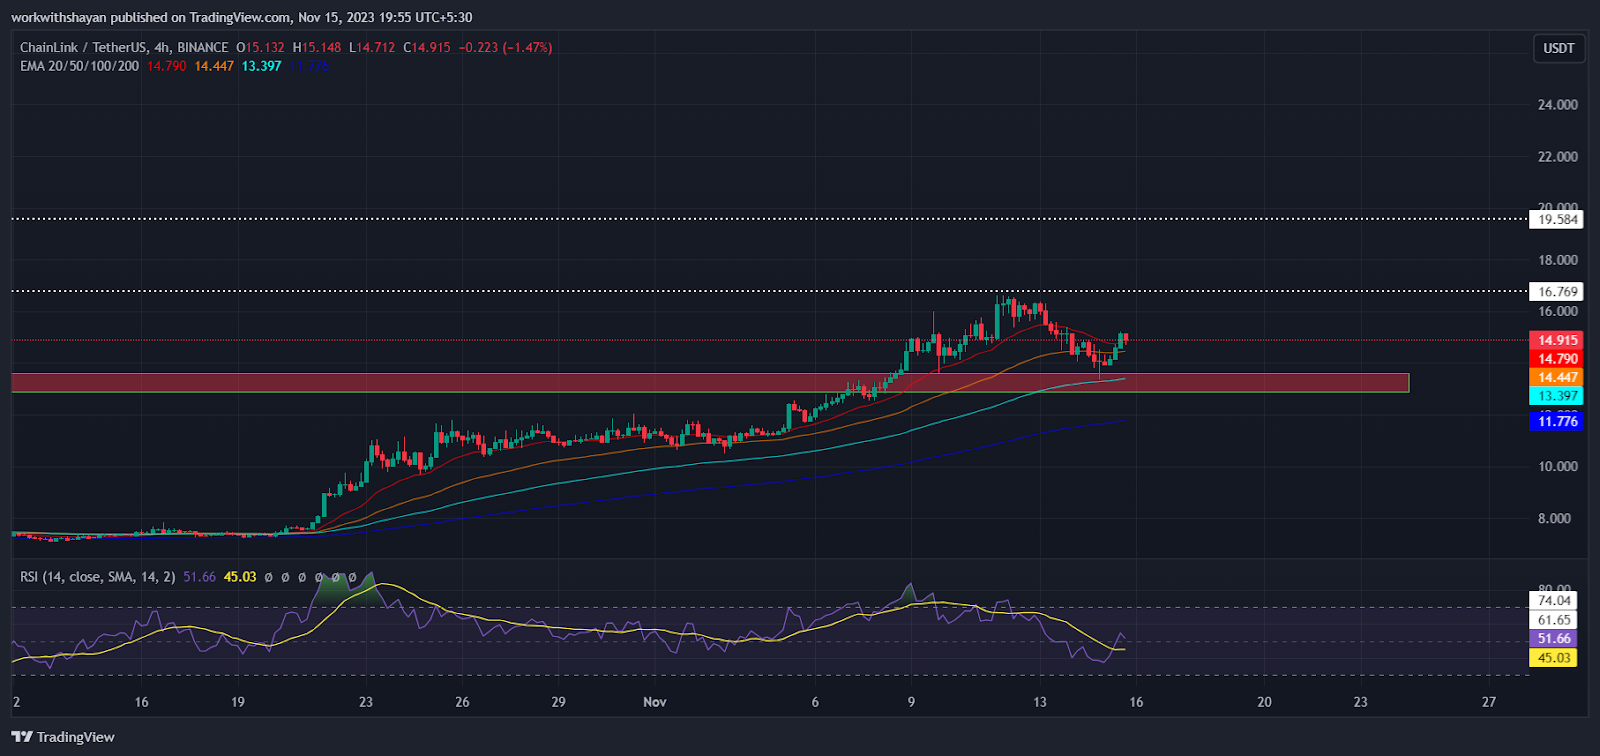This screenshot has height=756, width=1600.
Task: Click the high value H15.148
Action: (317, 47)
